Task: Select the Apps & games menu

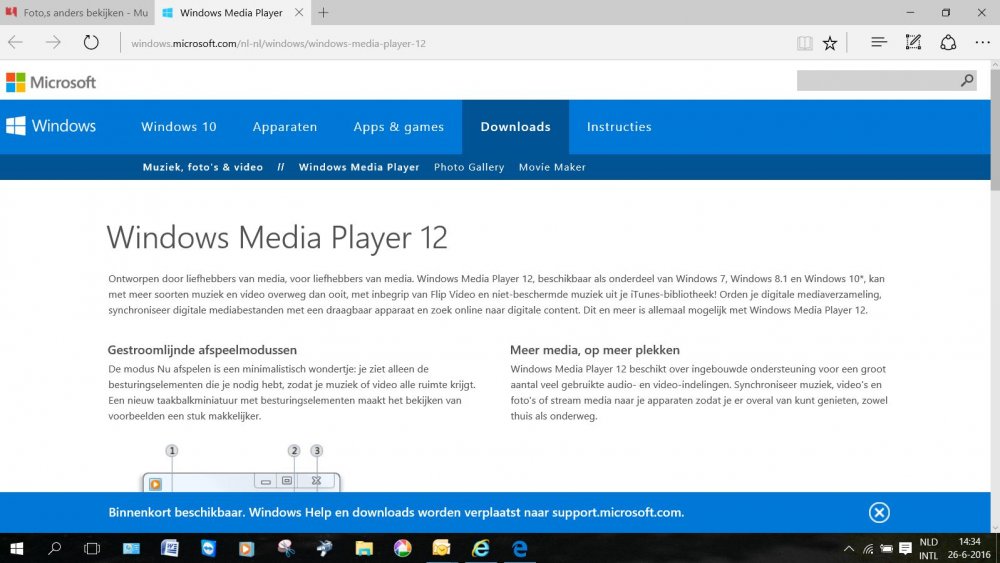Action: point(398,127)
